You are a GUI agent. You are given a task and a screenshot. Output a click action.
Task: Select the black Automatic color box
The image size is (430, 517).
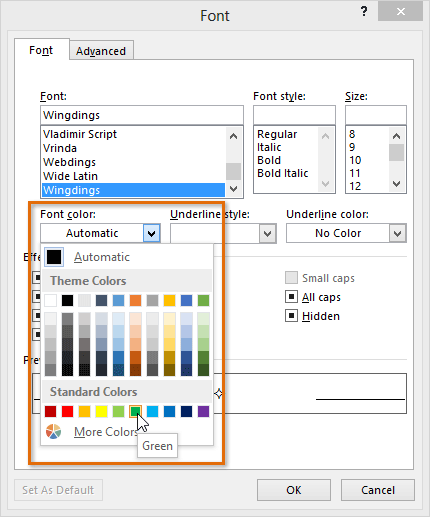(54, 257)
